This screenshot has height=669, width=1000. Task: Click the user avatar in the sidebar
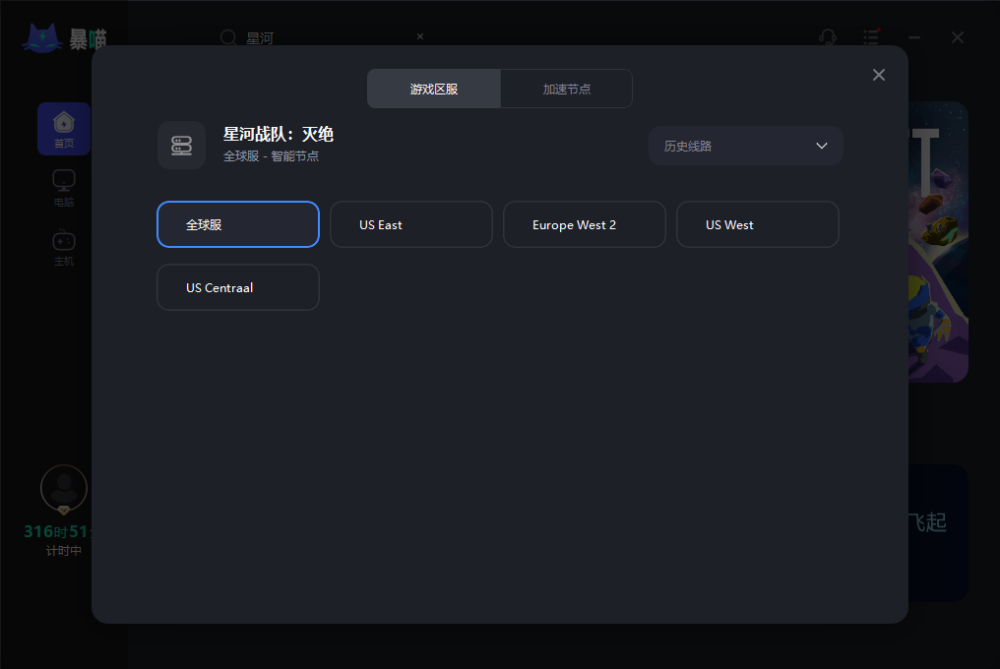point(64,489)
